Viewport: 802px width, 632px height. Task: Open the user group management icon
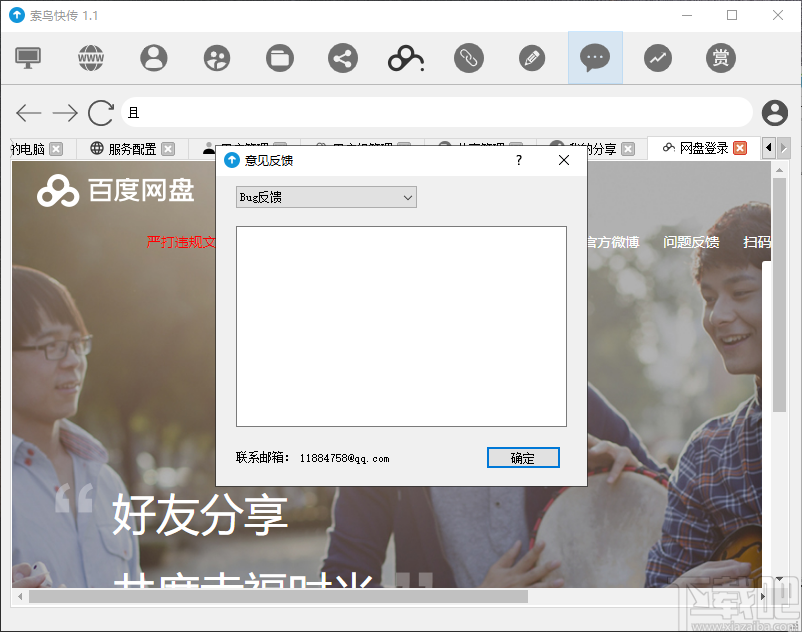(217, 58)
